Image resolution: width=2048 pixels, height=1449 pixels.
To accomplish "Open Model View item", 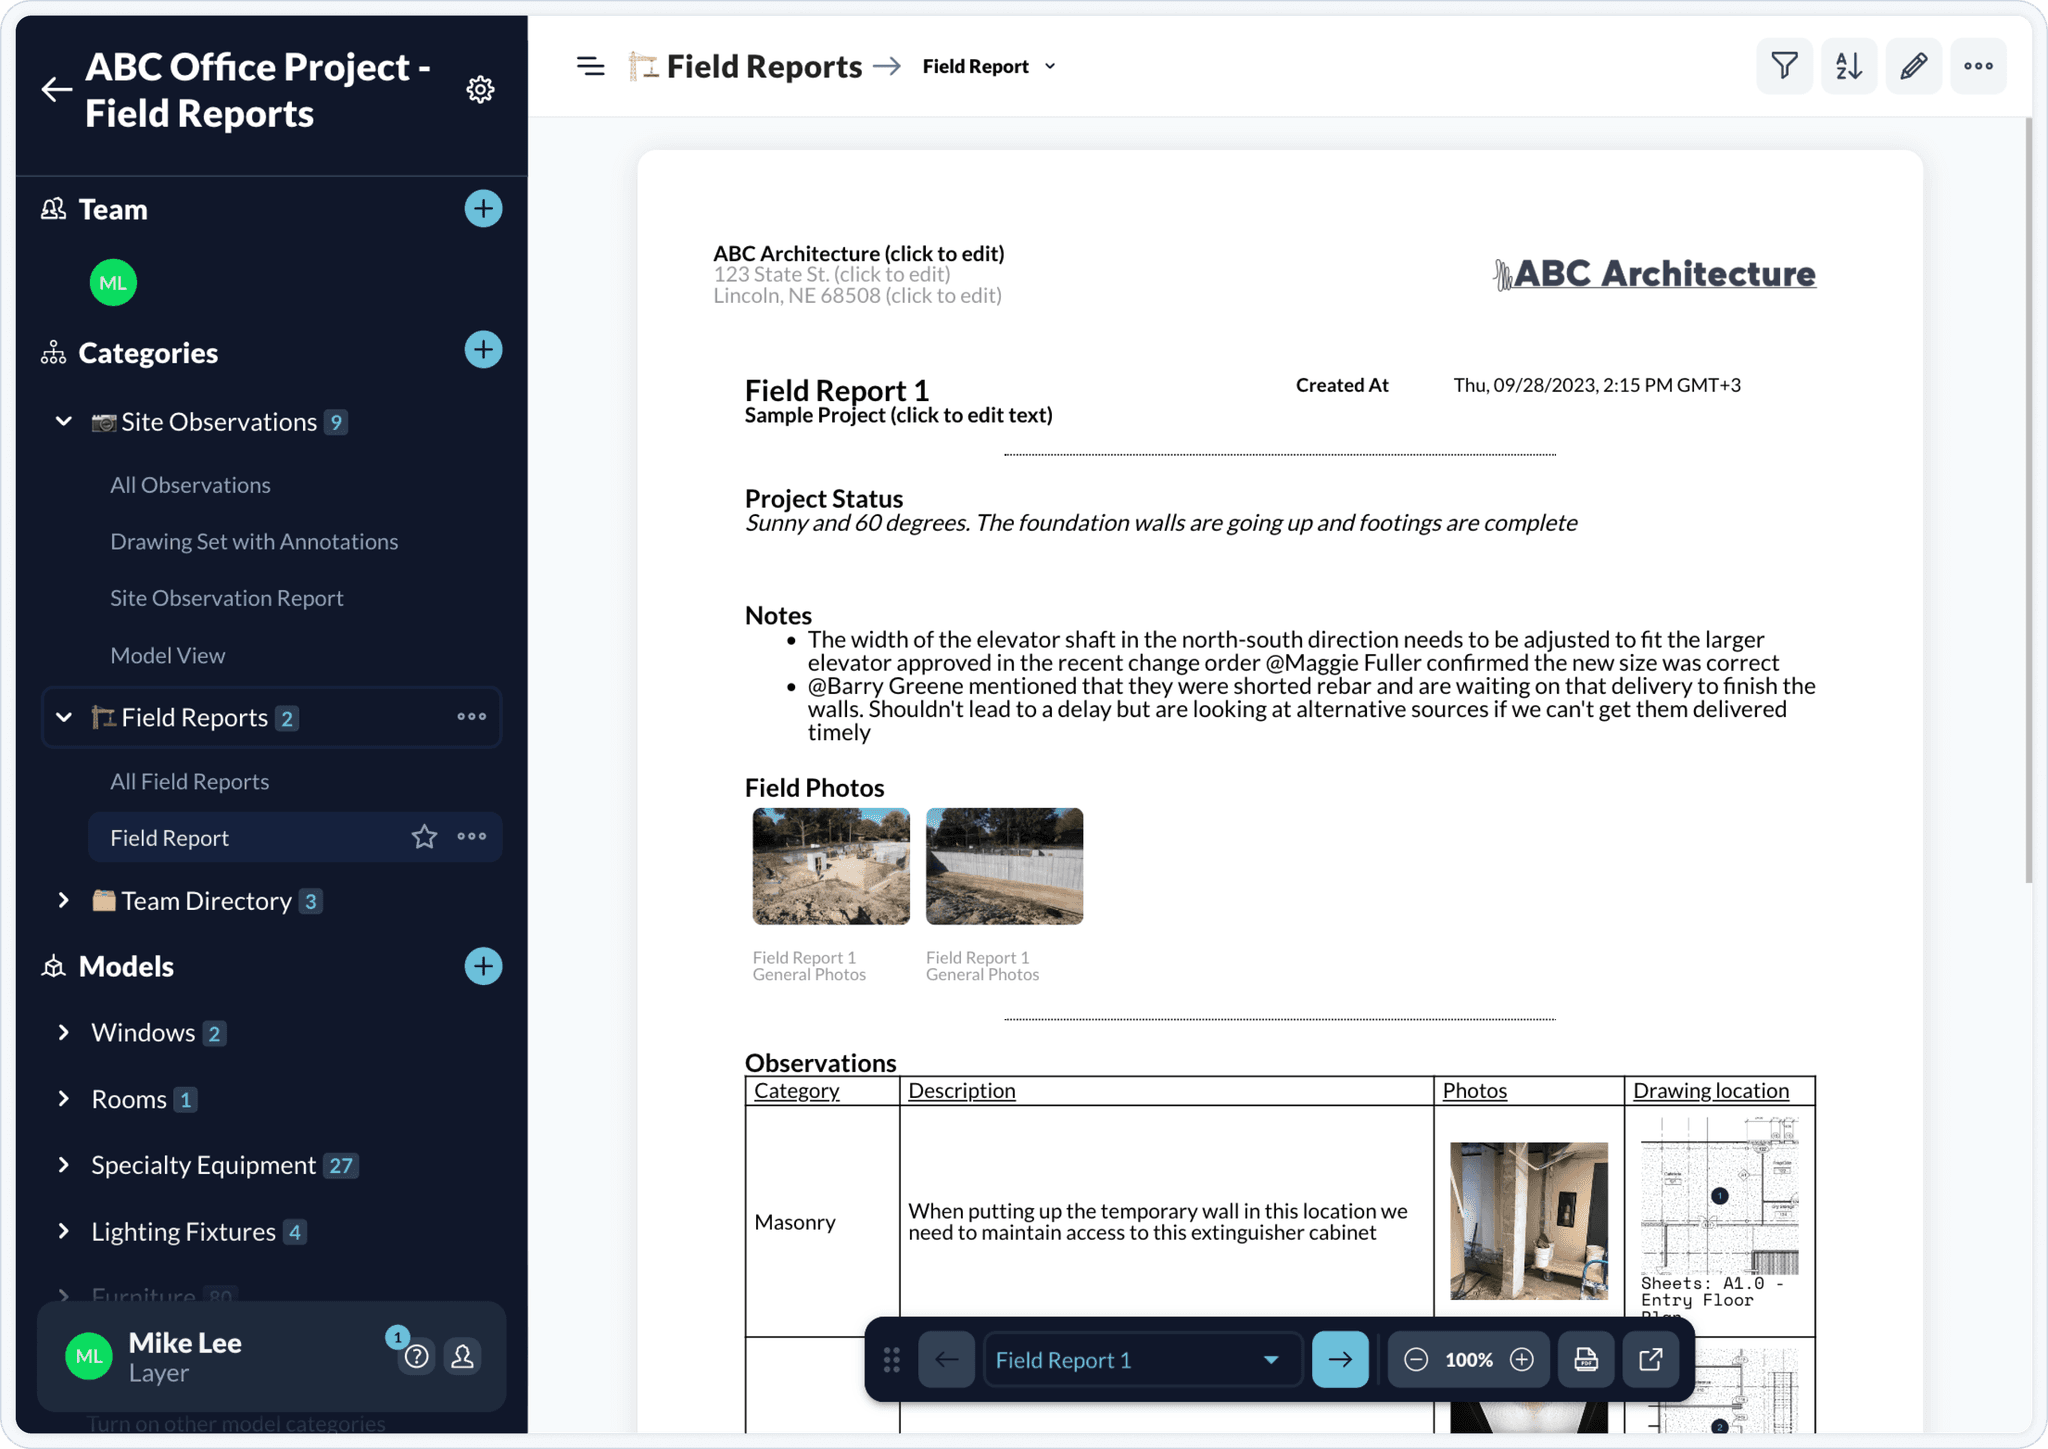I will 168,655.
